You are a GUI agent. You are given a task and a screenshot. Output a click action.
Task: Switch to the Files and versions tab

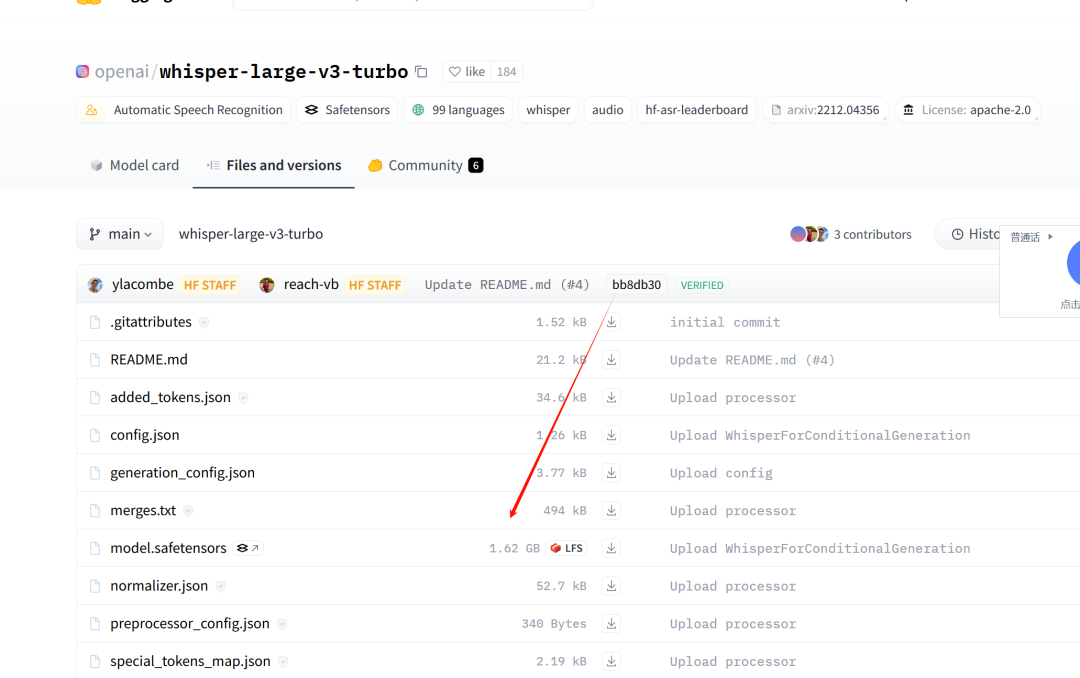[x=273, y=165]
